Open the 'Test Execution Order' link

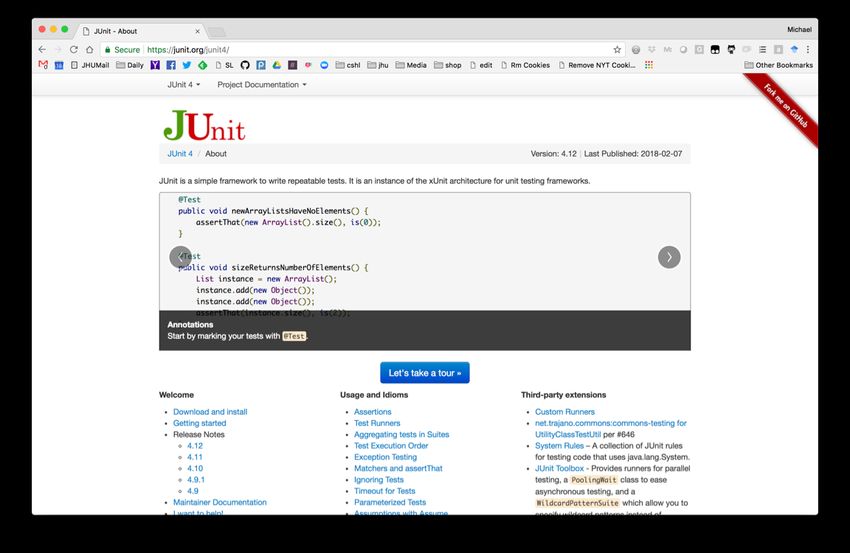(391, 446)
